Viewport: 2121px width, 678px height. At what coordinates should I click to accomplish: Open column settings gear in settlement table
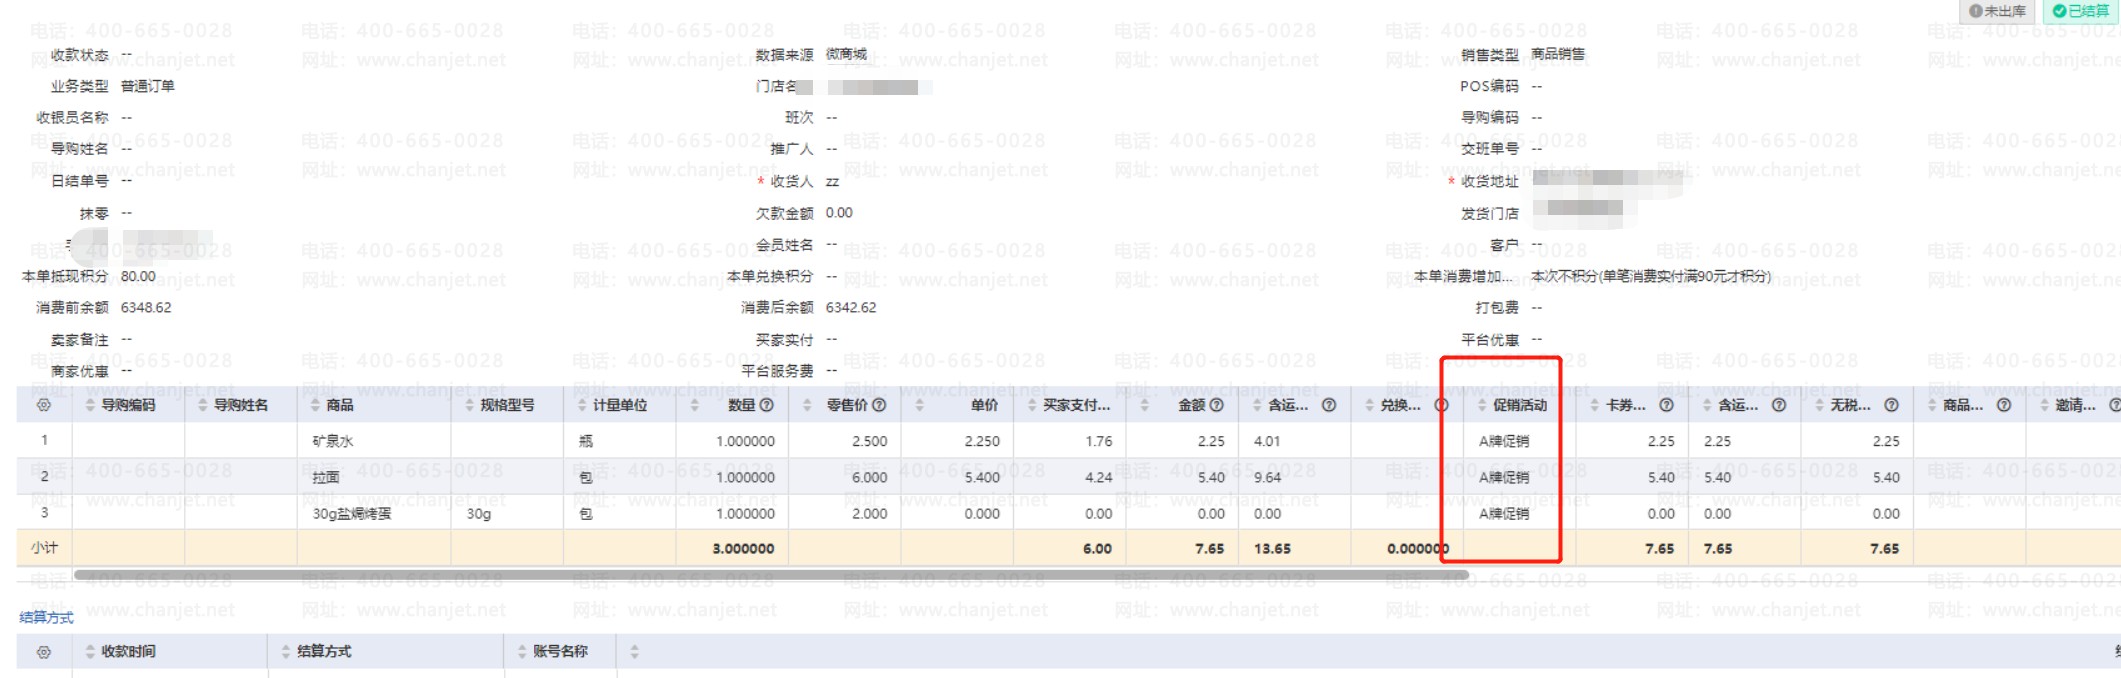click(x=43, y=652)
